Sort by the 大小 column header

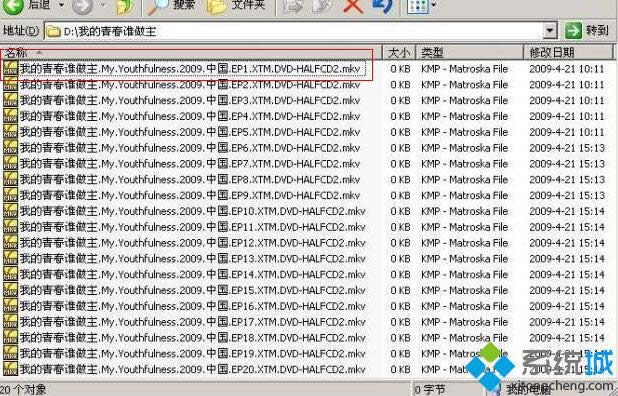click(x=399, y=52)
